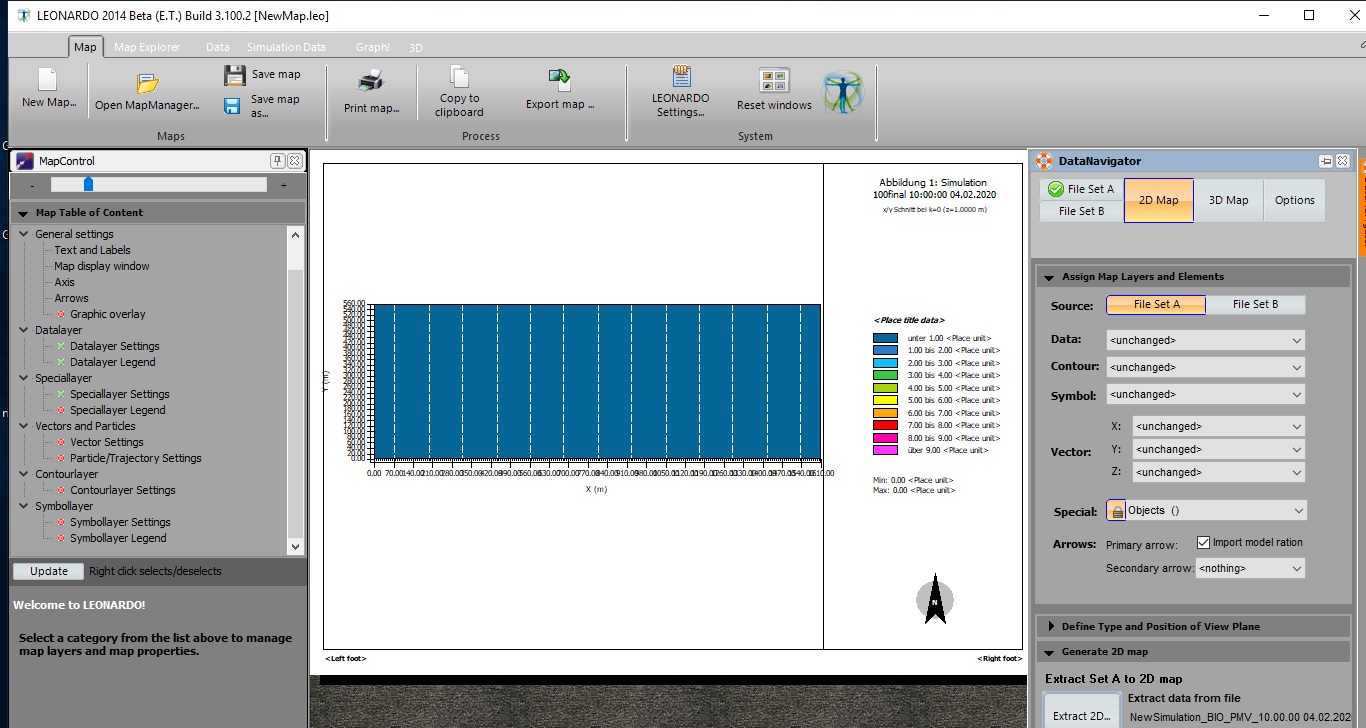The height and width of the screenshot is (728, 1366).
Task: Click the Export map icon
Action: (x=559, y=80)
